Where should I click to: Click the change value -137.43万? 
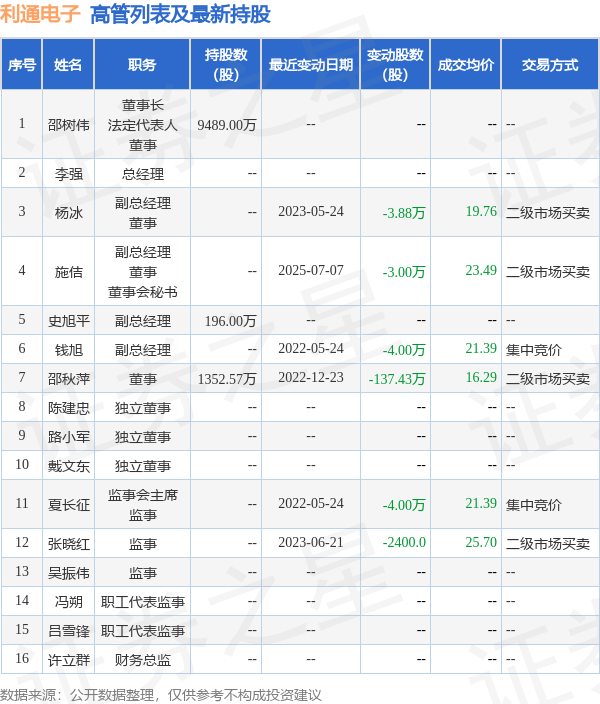[397, 379]
